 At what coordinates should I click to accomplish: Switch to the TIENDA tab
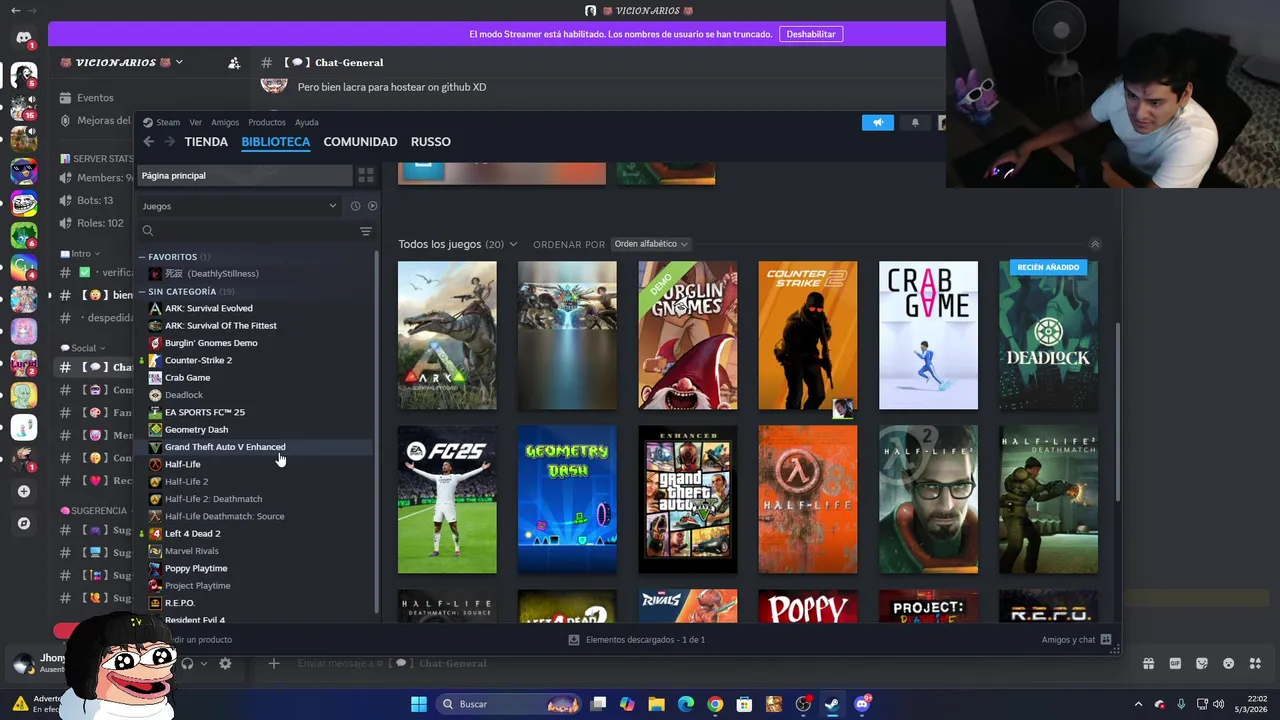[x=206, y=142]
